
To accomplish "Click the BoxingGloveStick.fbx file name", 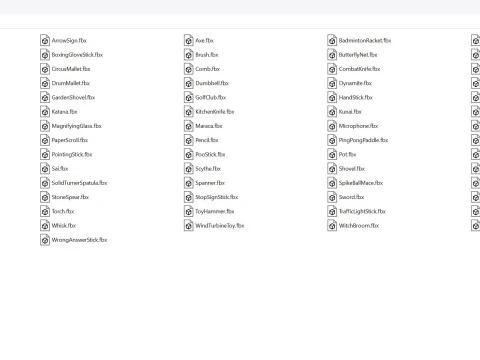I will [x=77, y=55].
